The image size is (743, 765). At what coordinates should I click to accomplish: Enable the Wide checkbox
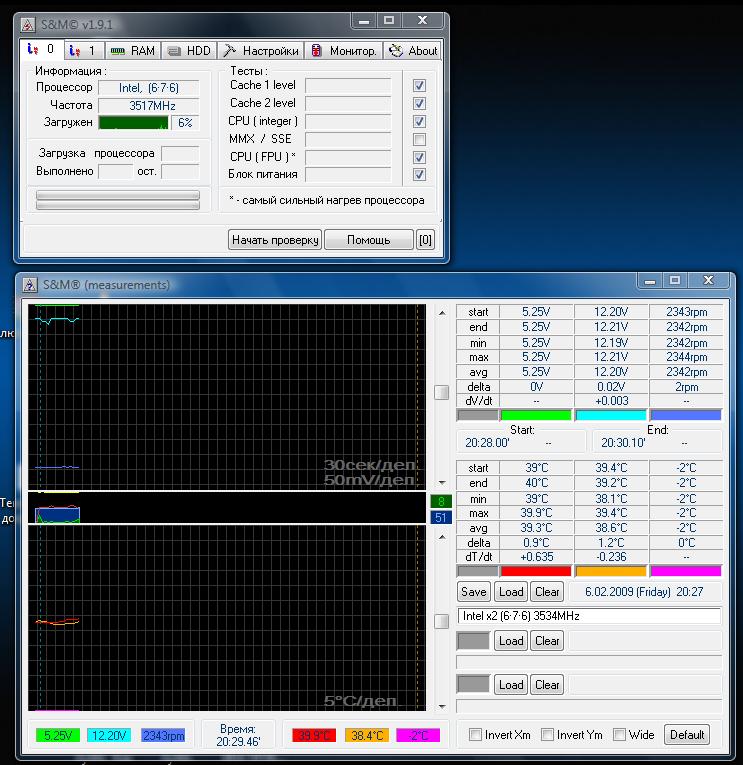(x=619, y=735)
